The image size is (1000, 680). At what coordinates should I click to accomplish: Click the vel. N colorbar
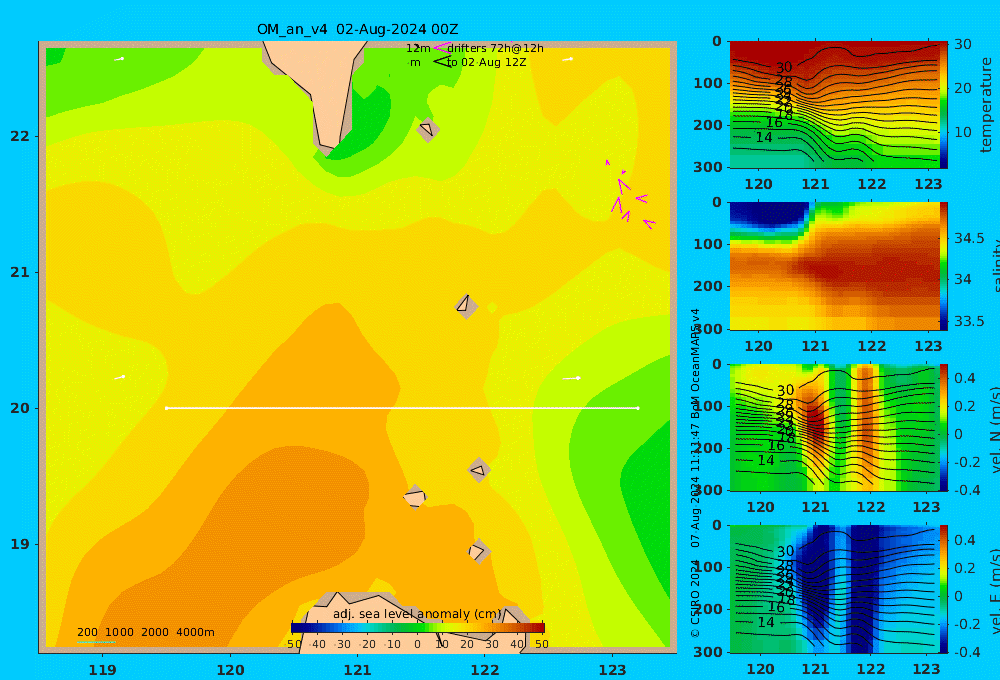943,427
